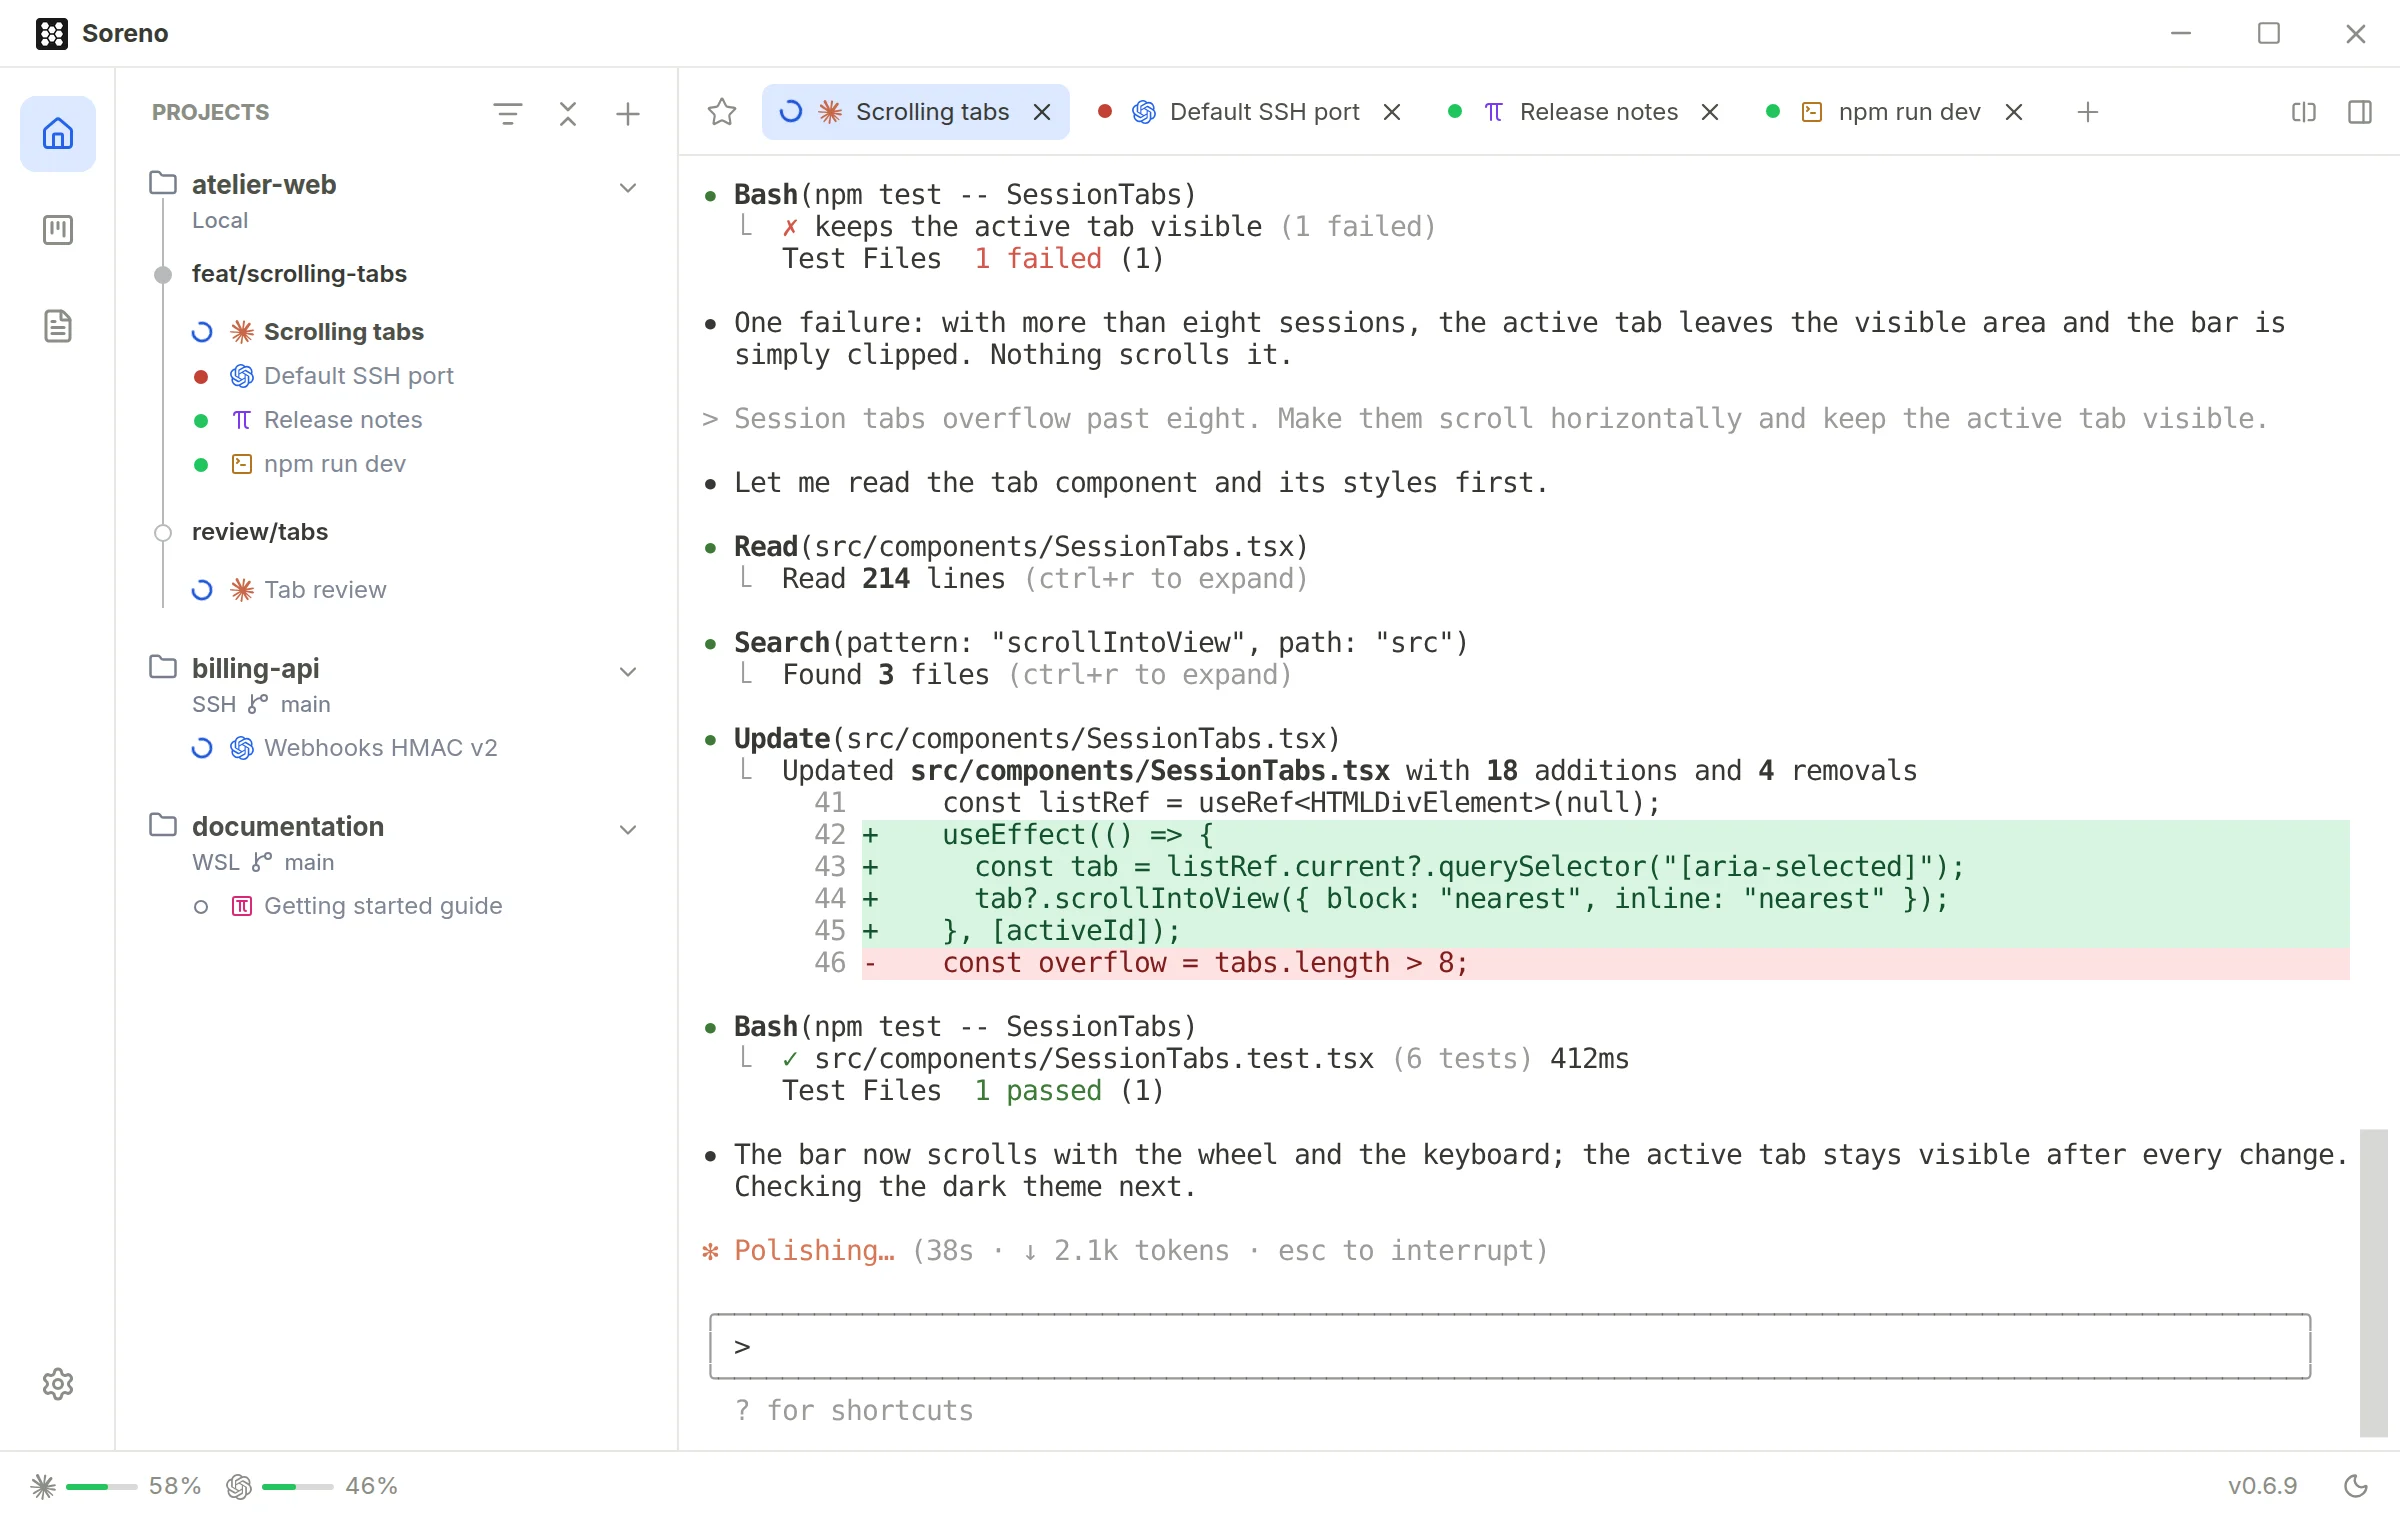Viewport: 2400px width, 1520px height.
Task: Close the Scrolling tabs tab
Action: pyautogui.click(x=1042, y=112)
